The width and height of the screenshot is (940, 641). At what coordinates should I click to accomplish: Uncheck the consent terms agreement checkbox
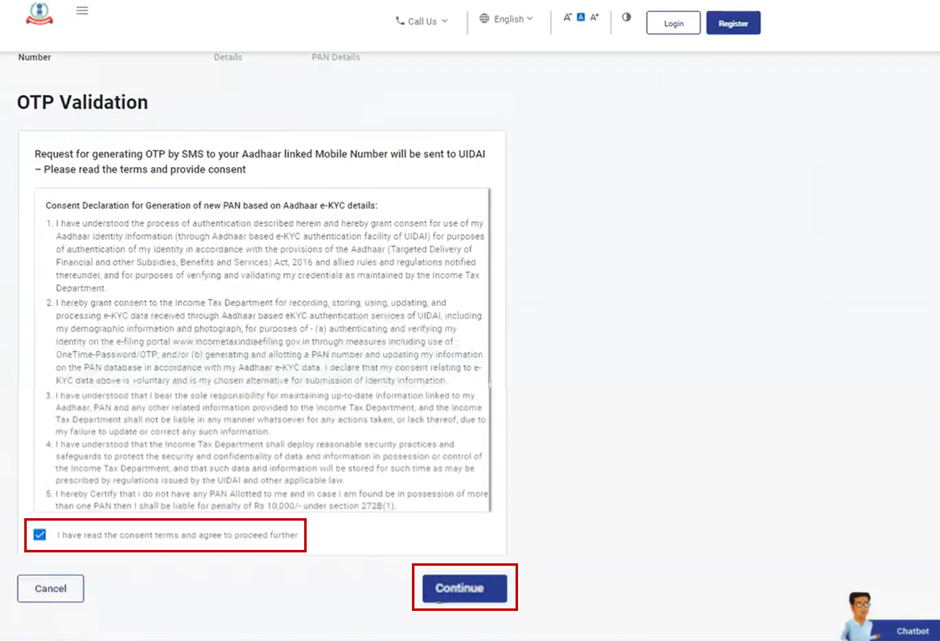[40, 535]
